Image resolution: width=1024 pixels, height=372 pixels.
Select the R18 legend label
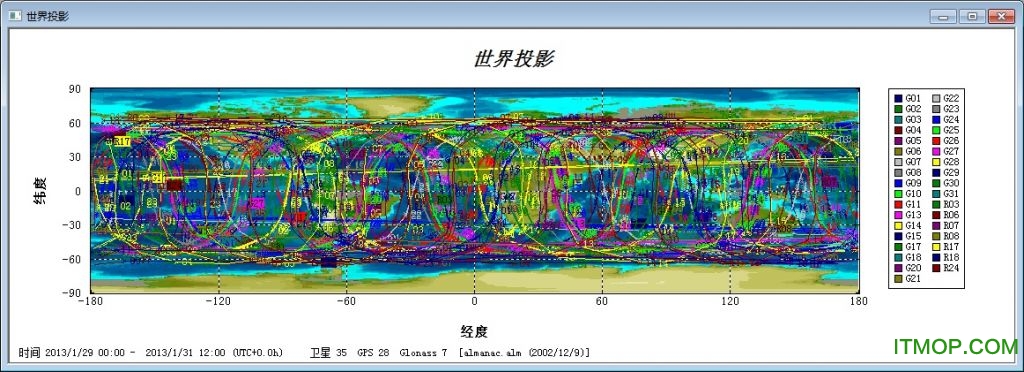pos(952,257)
